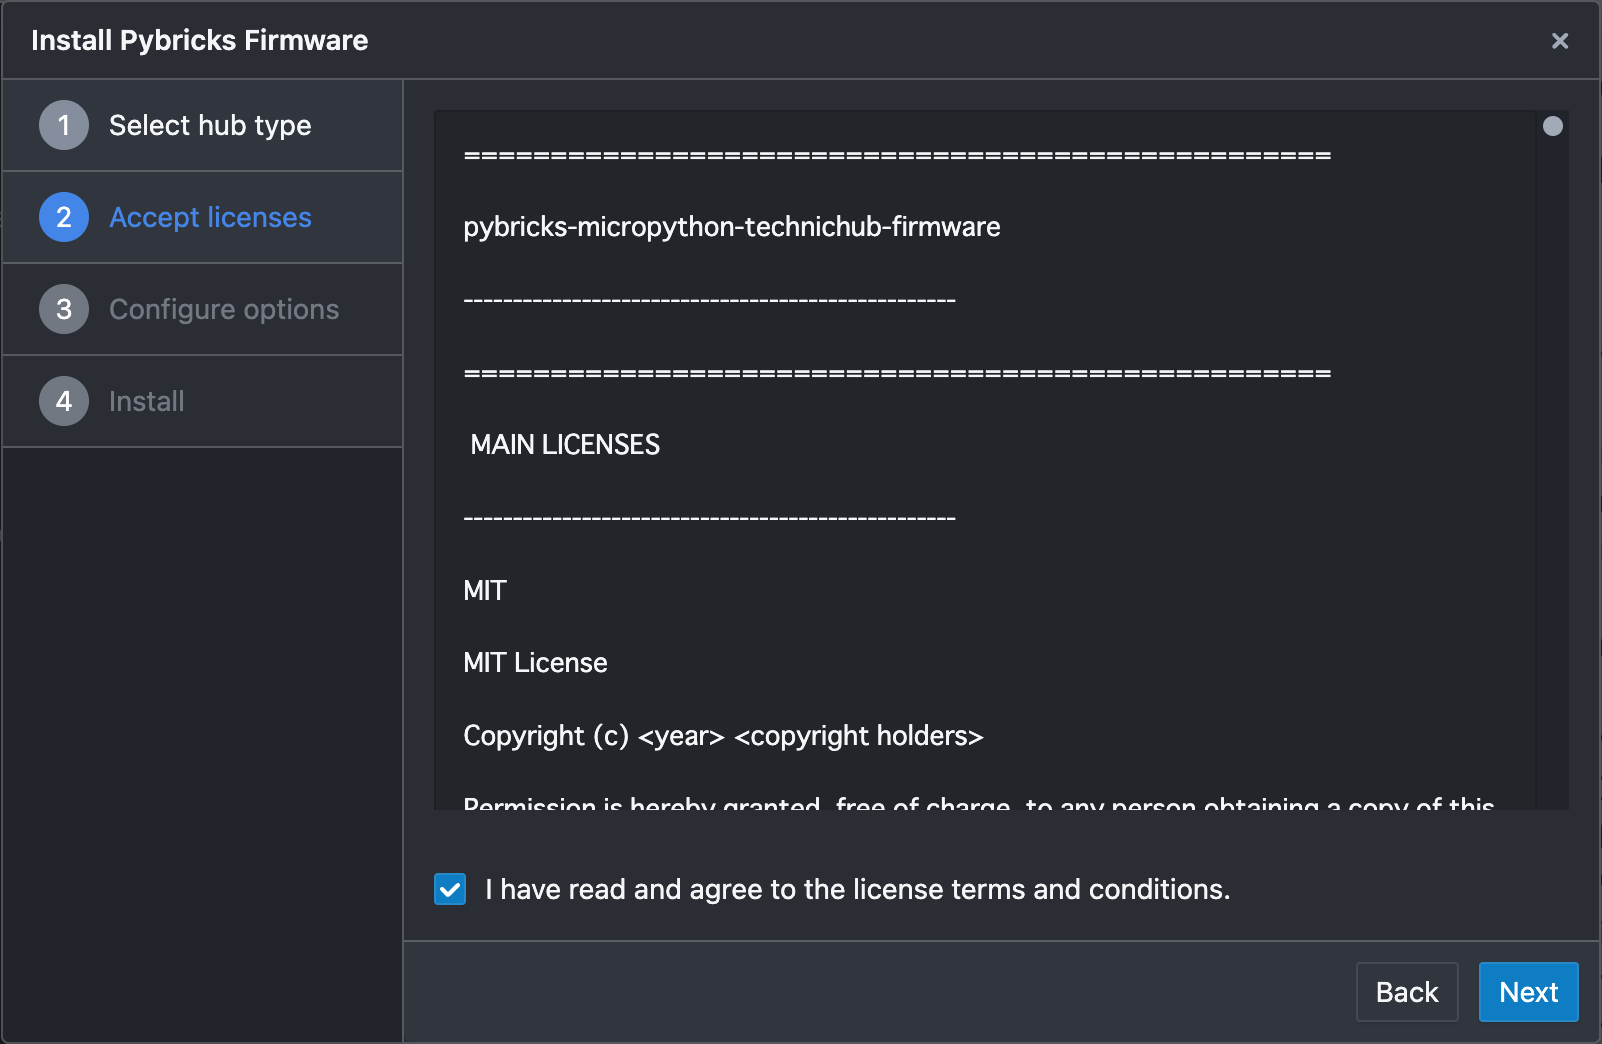Click the step 3 number circle
Viewport: 1602px width, 1044px height.
coord(64,309)
